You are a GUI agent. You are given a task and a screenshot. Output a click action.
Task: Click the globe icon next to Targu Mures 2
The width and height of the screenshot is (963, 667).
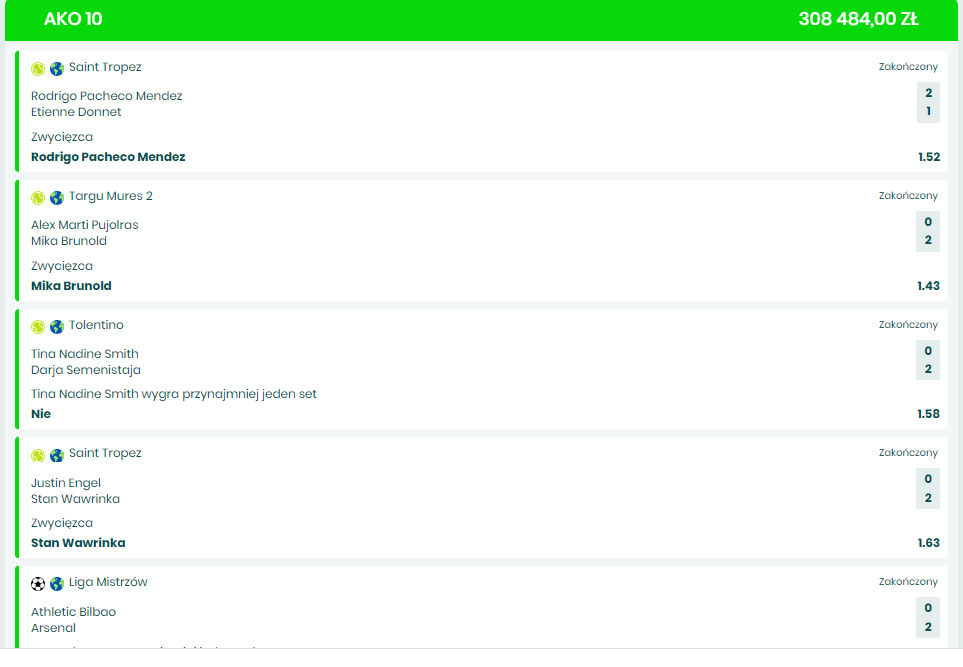tap(57, 198)
